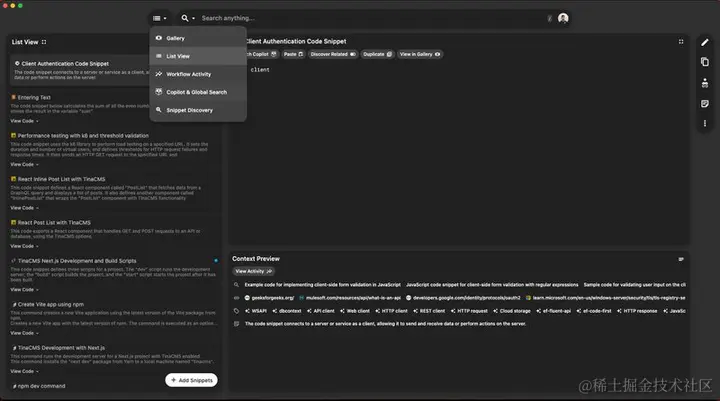Click the API client tag
This screenshot has height=401, width=720.
click(x=321, y=311)
